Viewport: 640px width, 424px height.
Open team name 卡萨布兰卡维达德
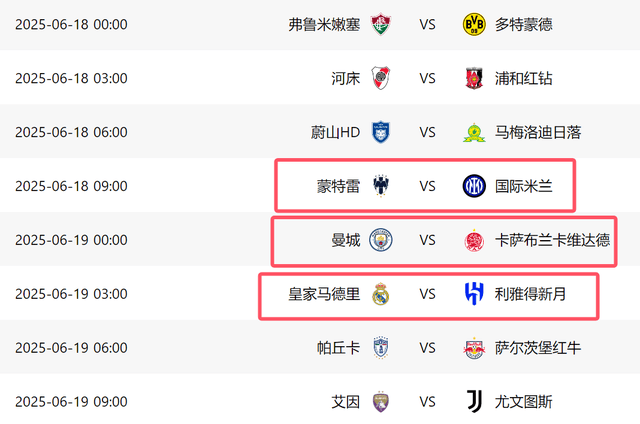coord(552,240)
